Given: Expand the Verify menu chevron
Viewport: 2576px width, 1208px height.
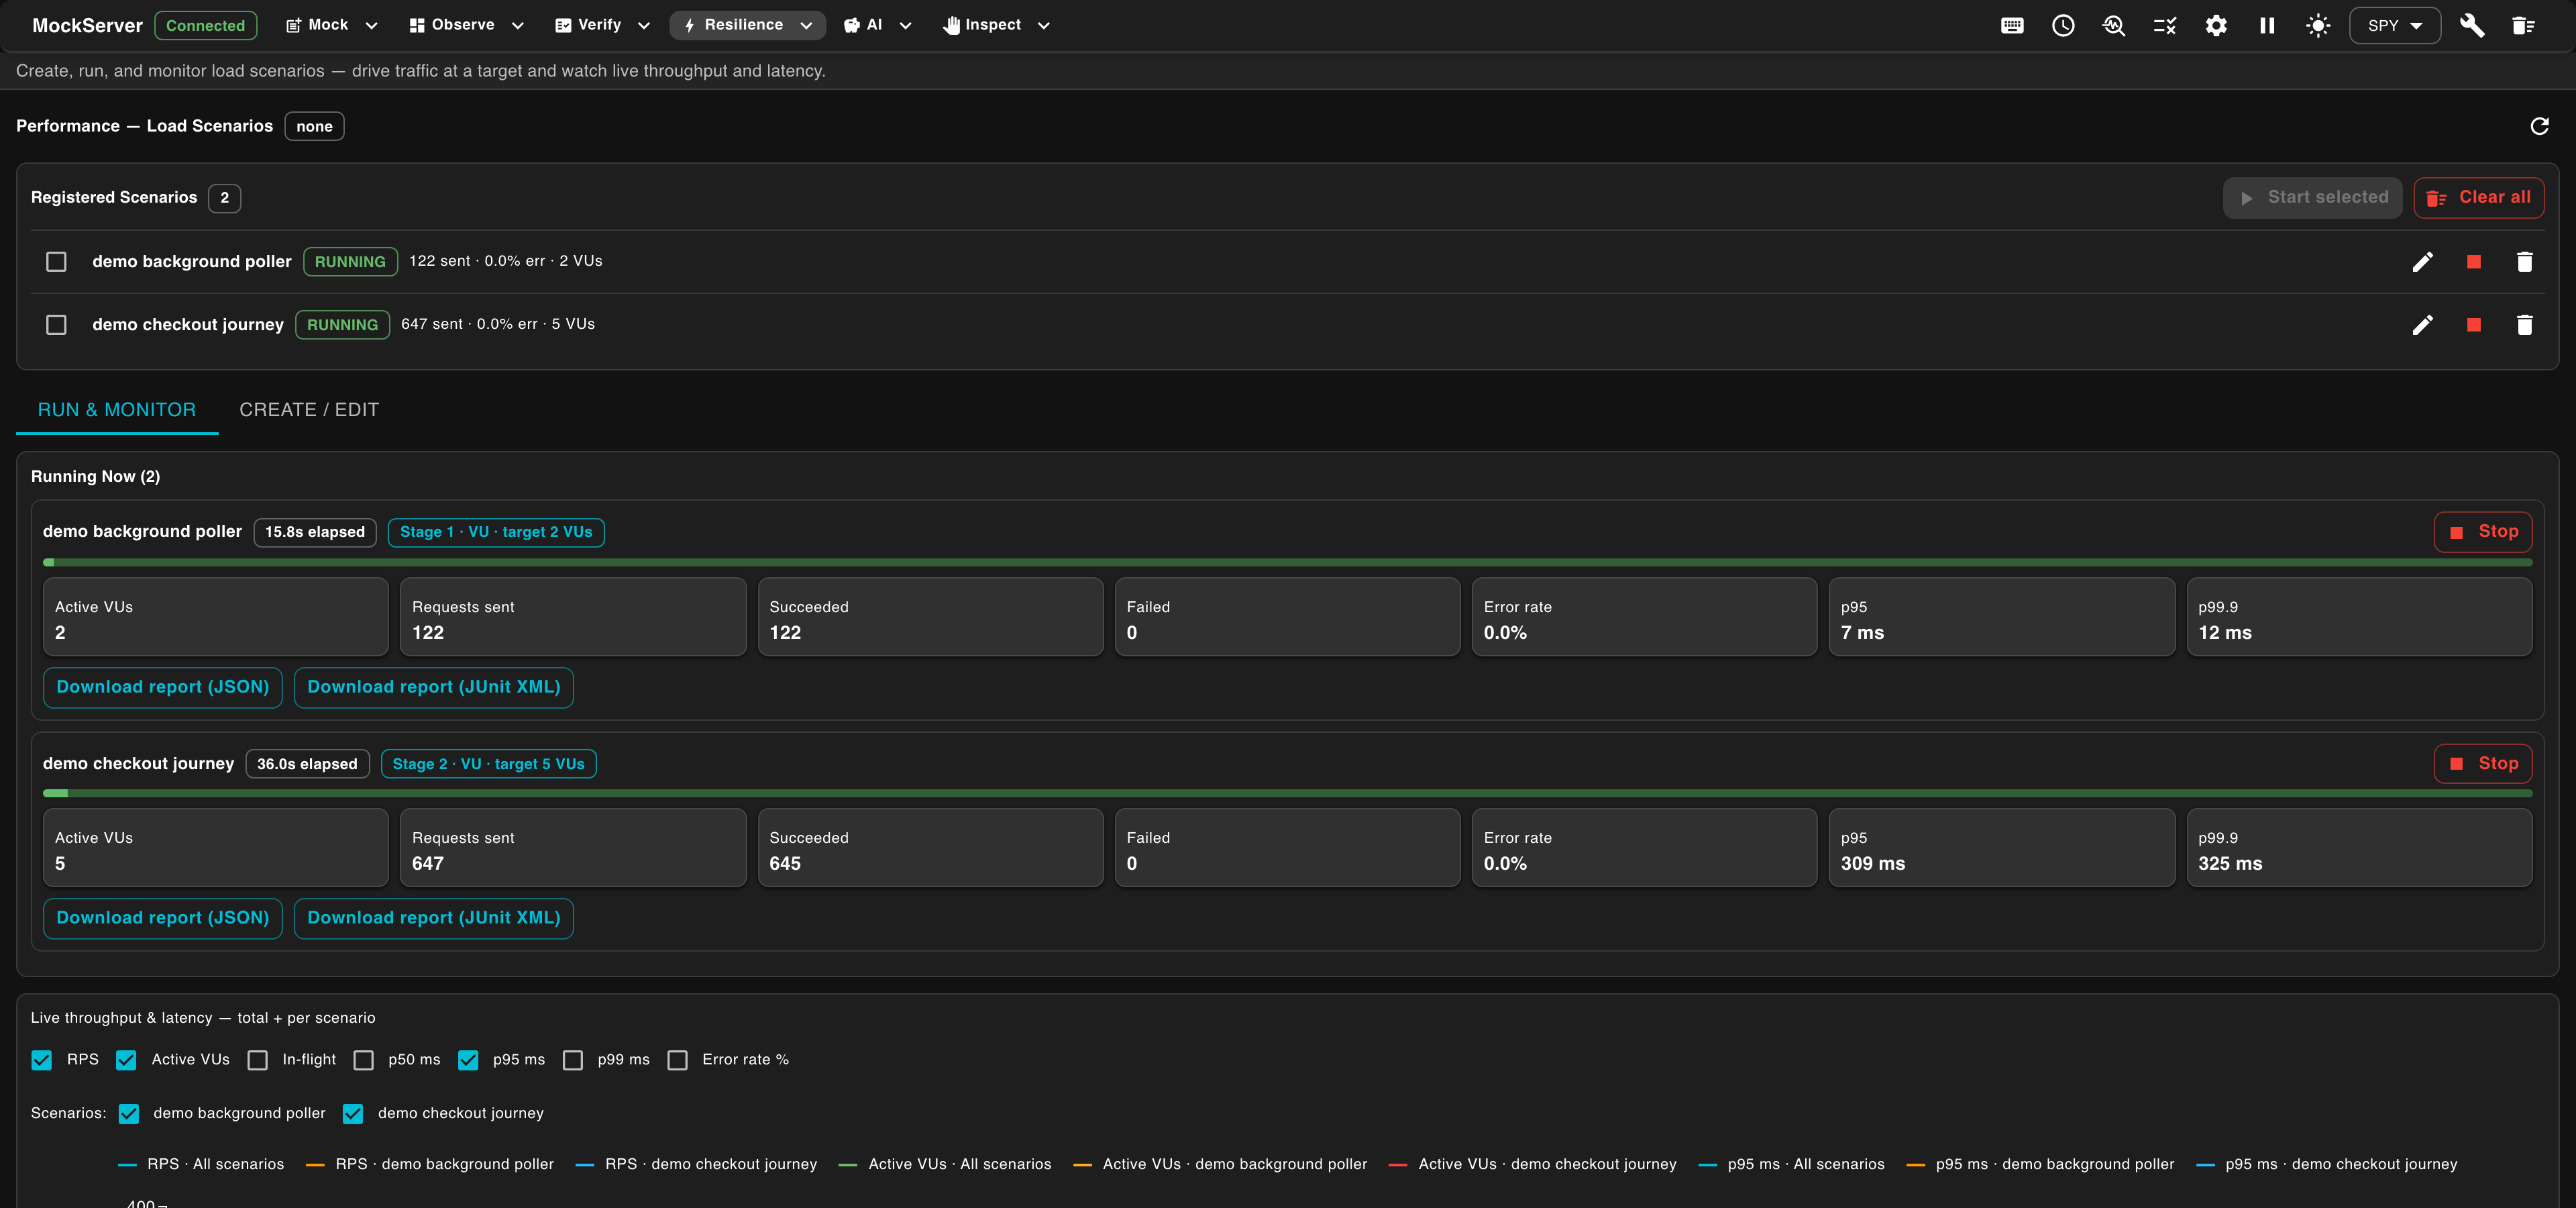Looking at the screenshot, I should pyautogui.click(x=643, y=26).
